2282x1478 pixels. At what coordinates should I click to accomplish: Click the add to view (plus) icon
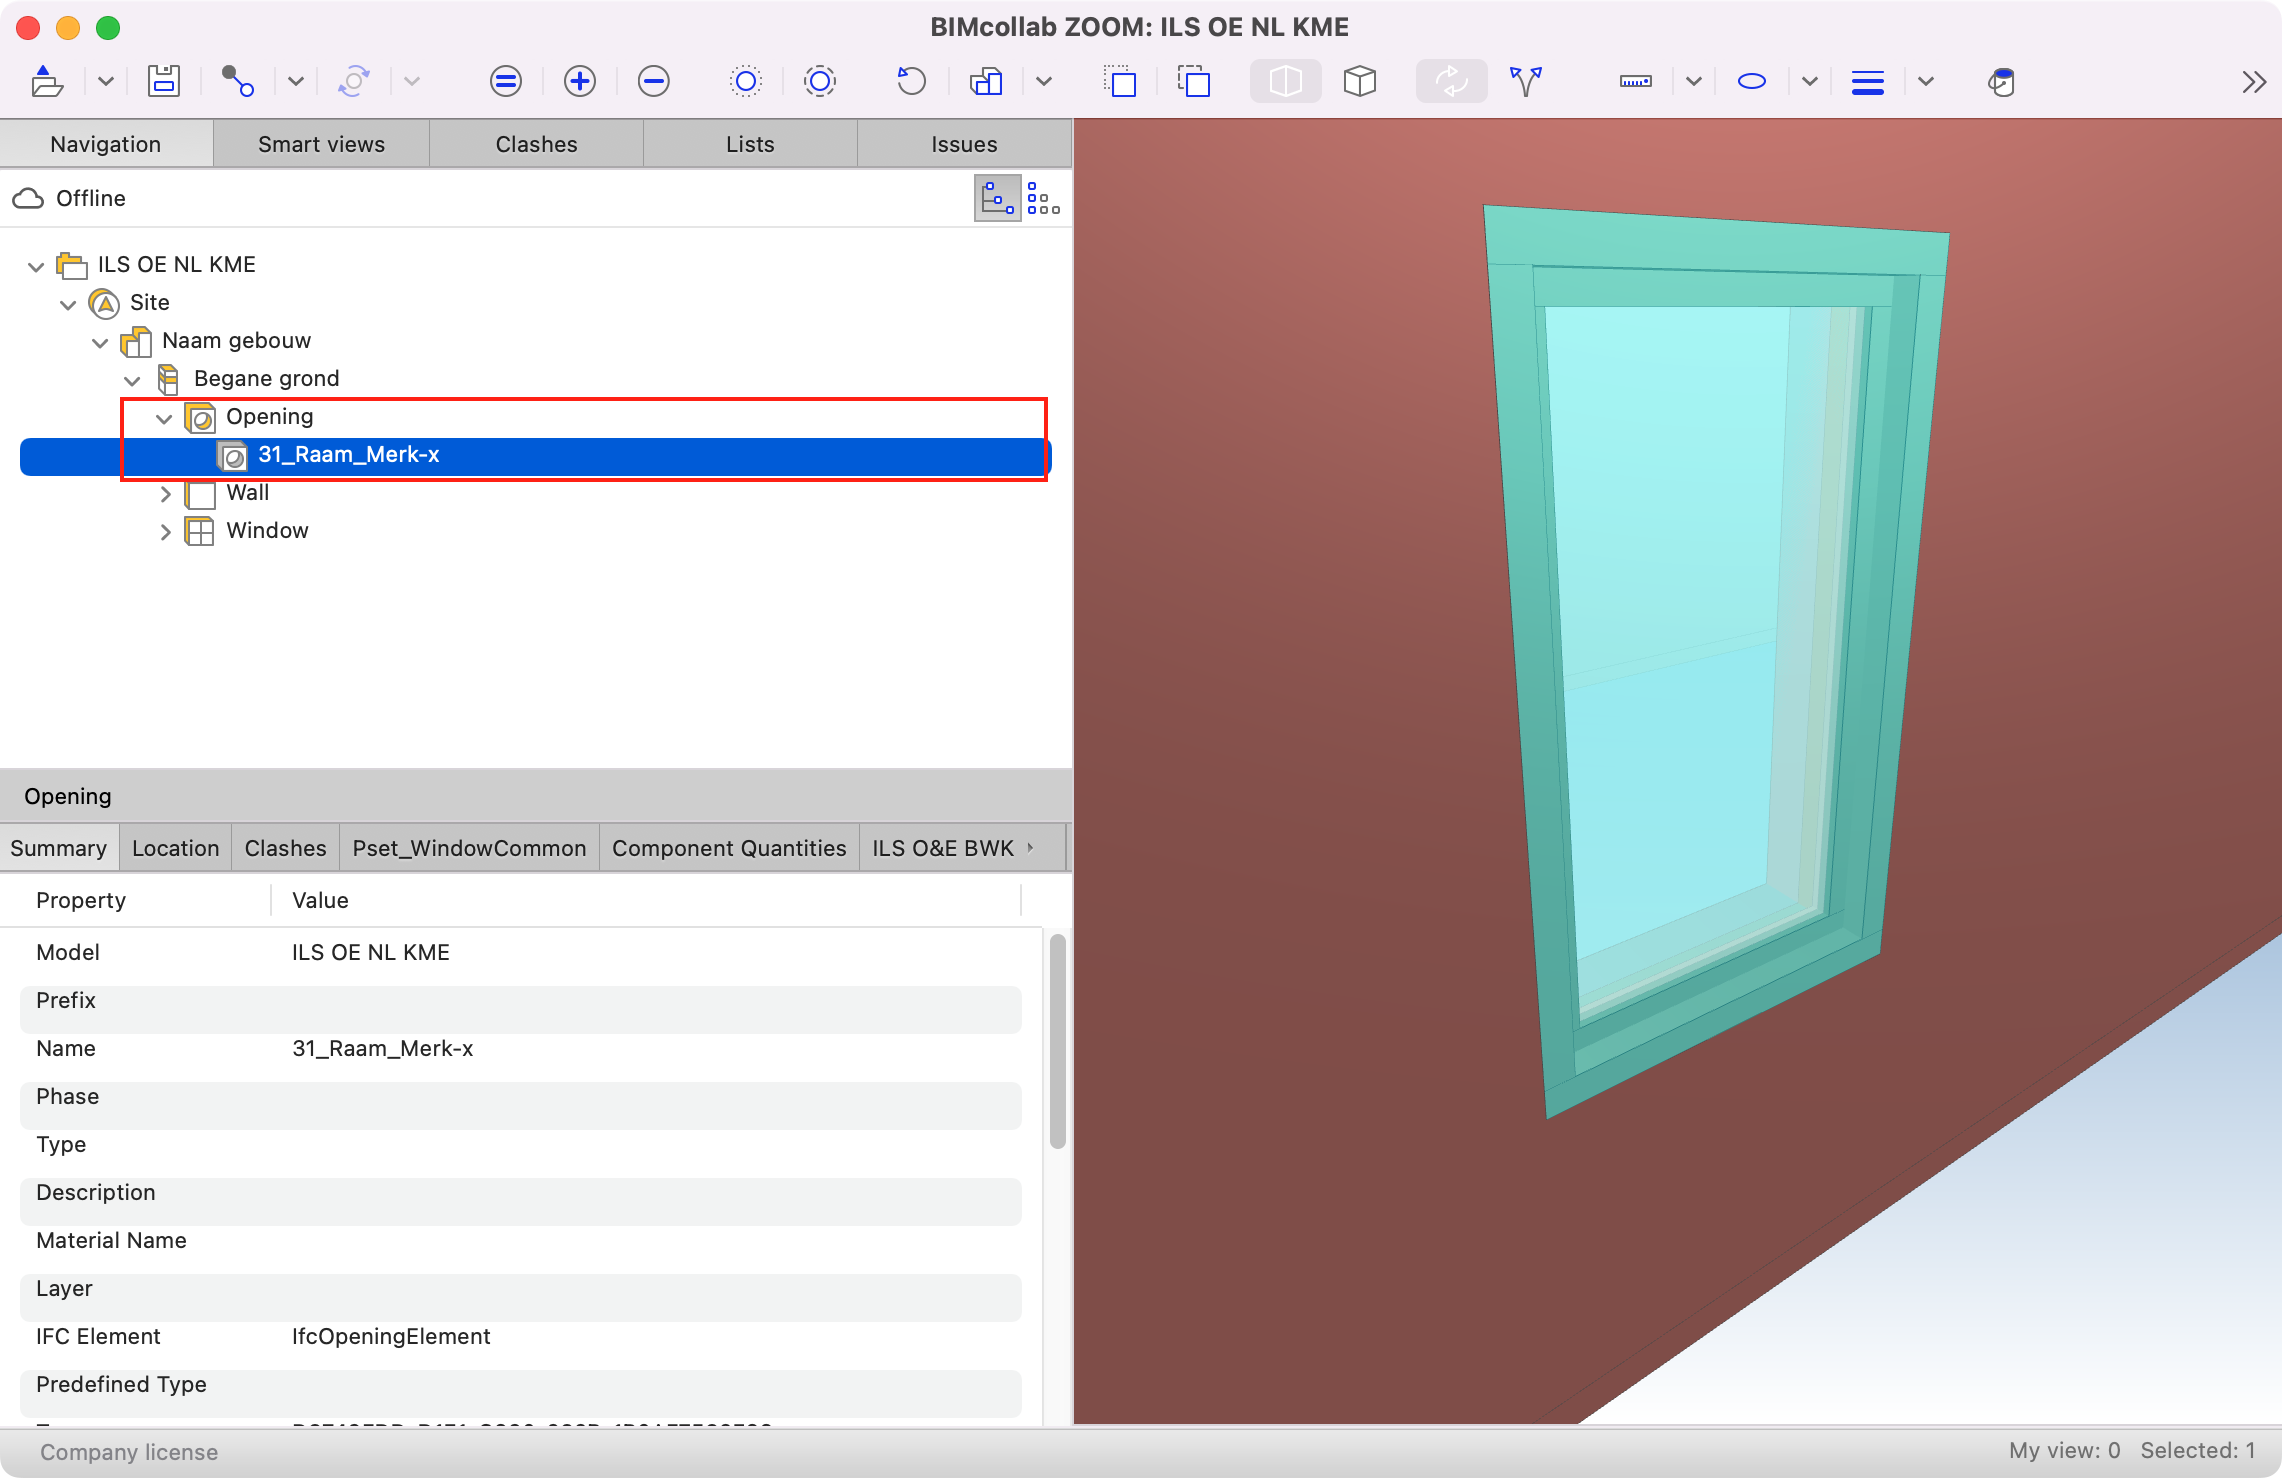tap(580, 81)
